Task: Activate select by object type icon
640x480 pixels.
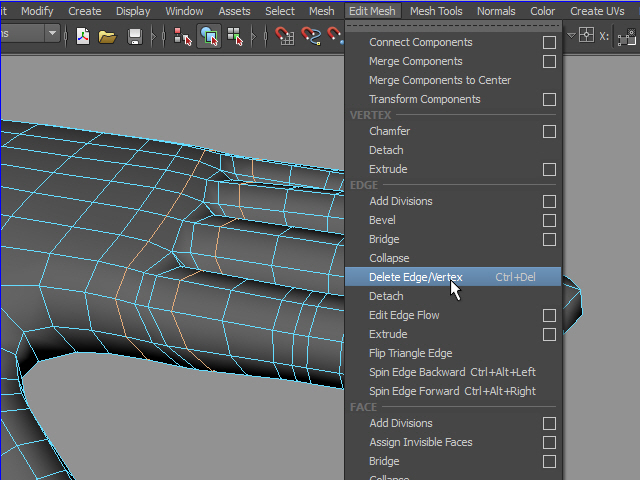Action: [x=209, y=36]
